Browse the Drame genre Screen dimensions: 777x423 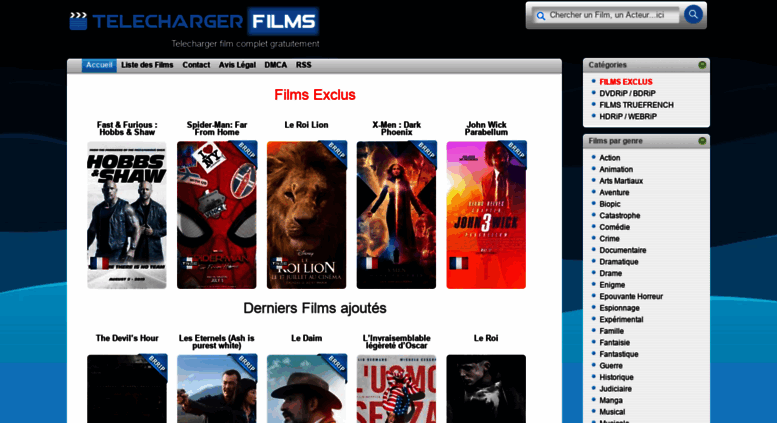(x=610, y=273)
